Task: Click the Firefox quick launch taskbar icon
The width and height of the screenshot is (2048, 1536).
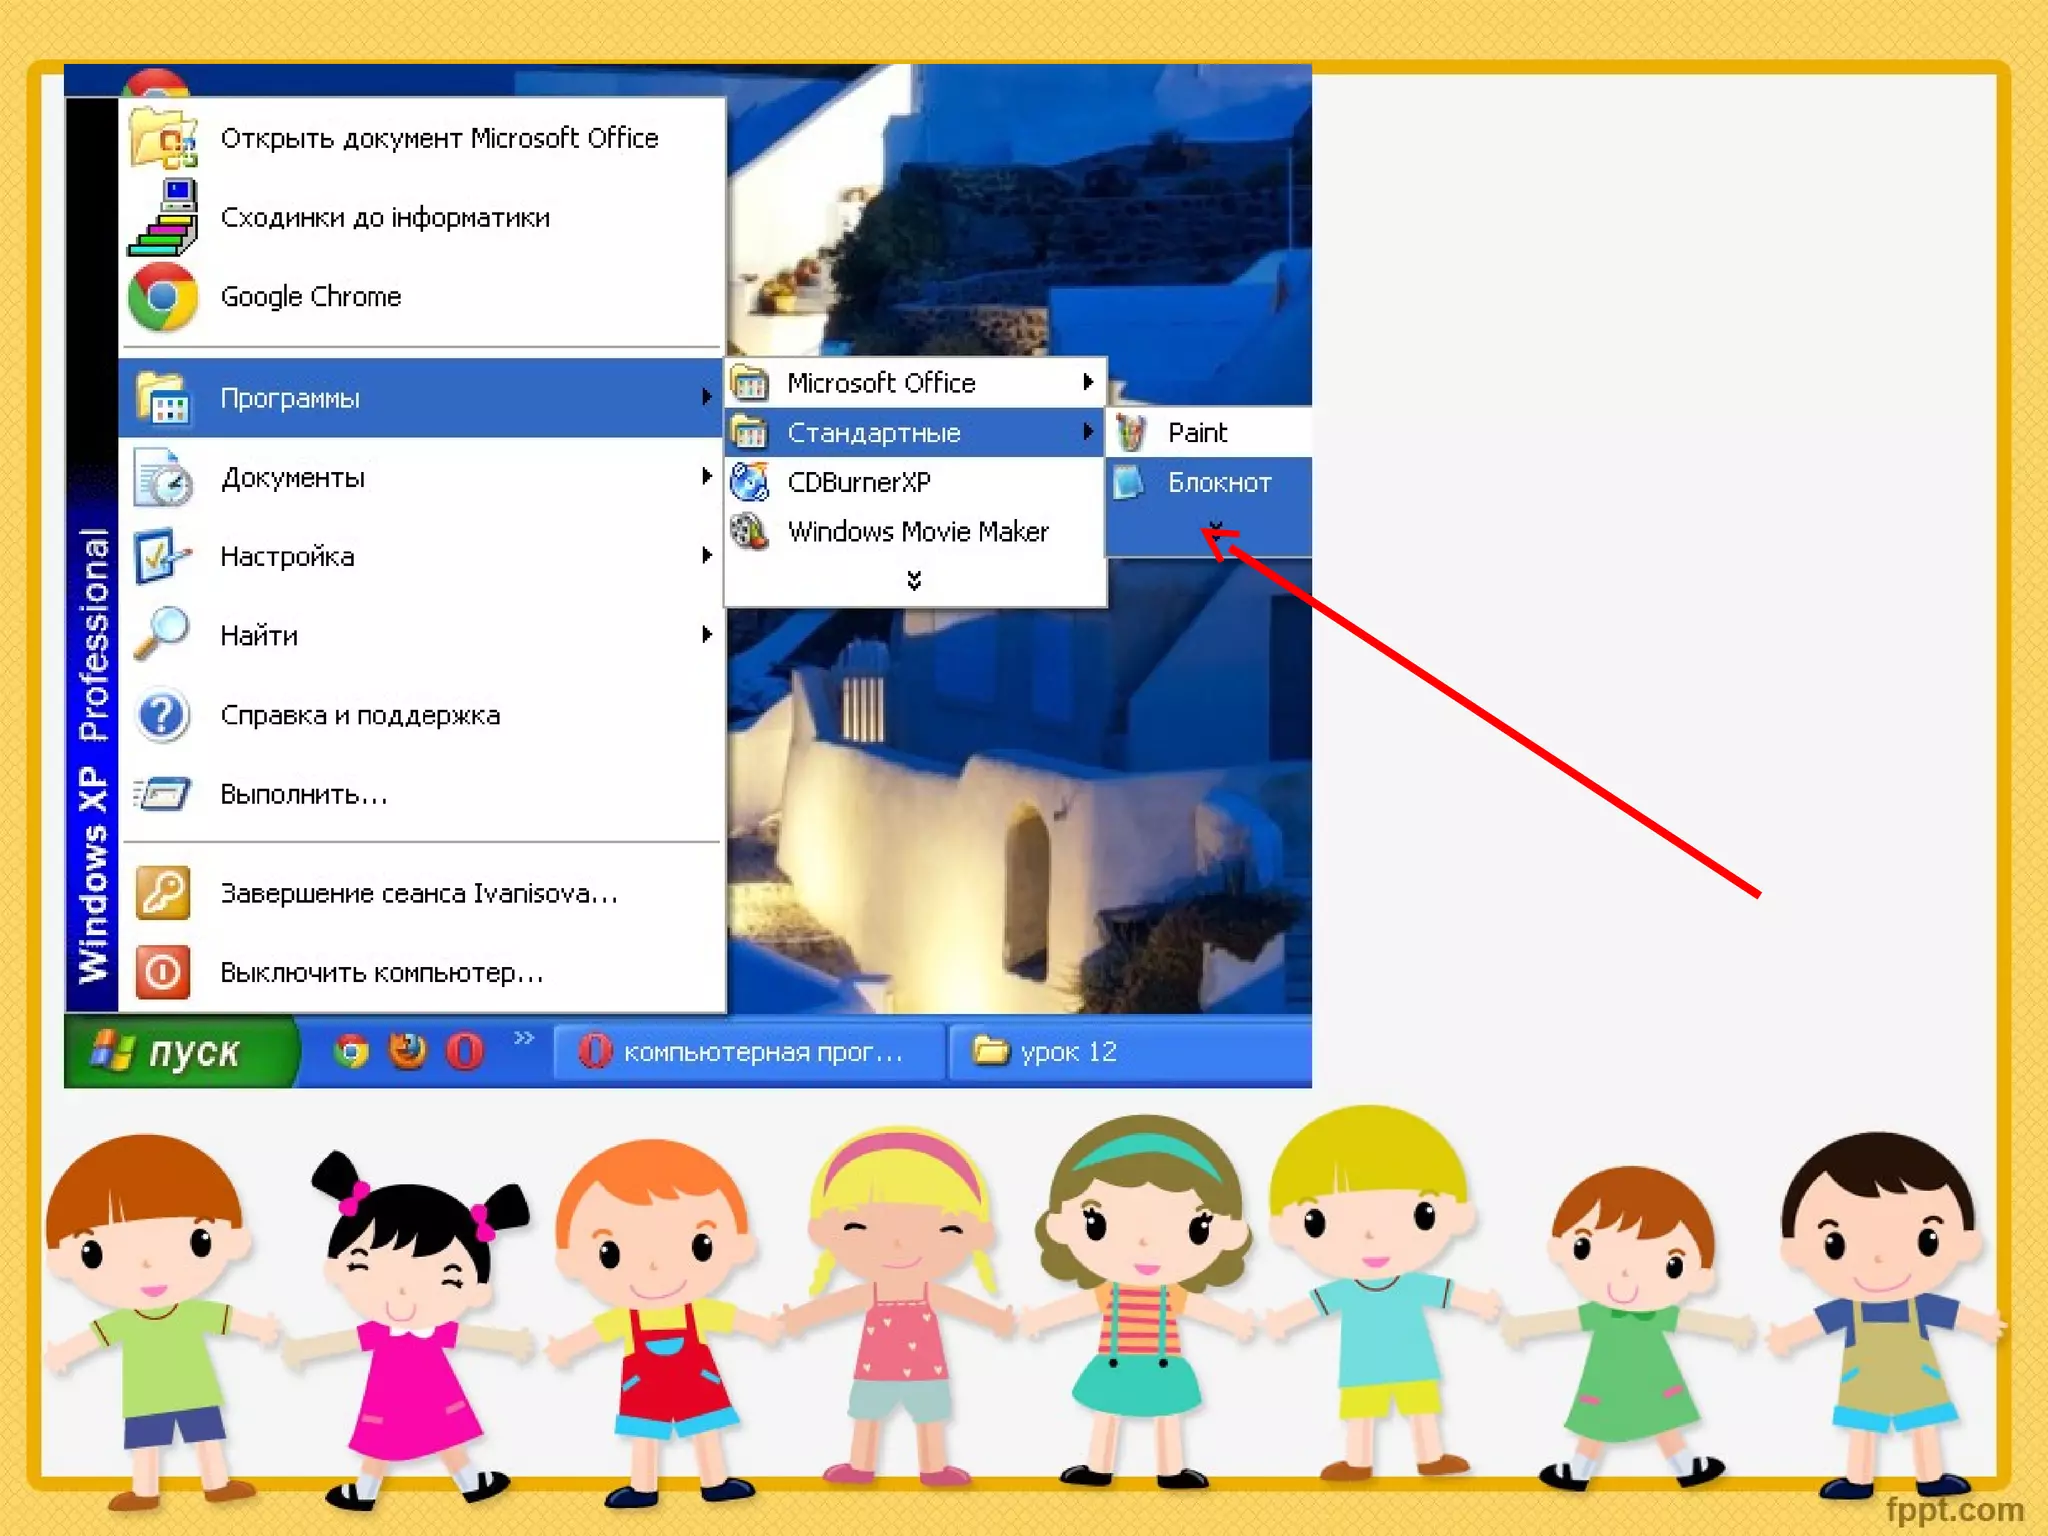Action: tap(408, 1051)
